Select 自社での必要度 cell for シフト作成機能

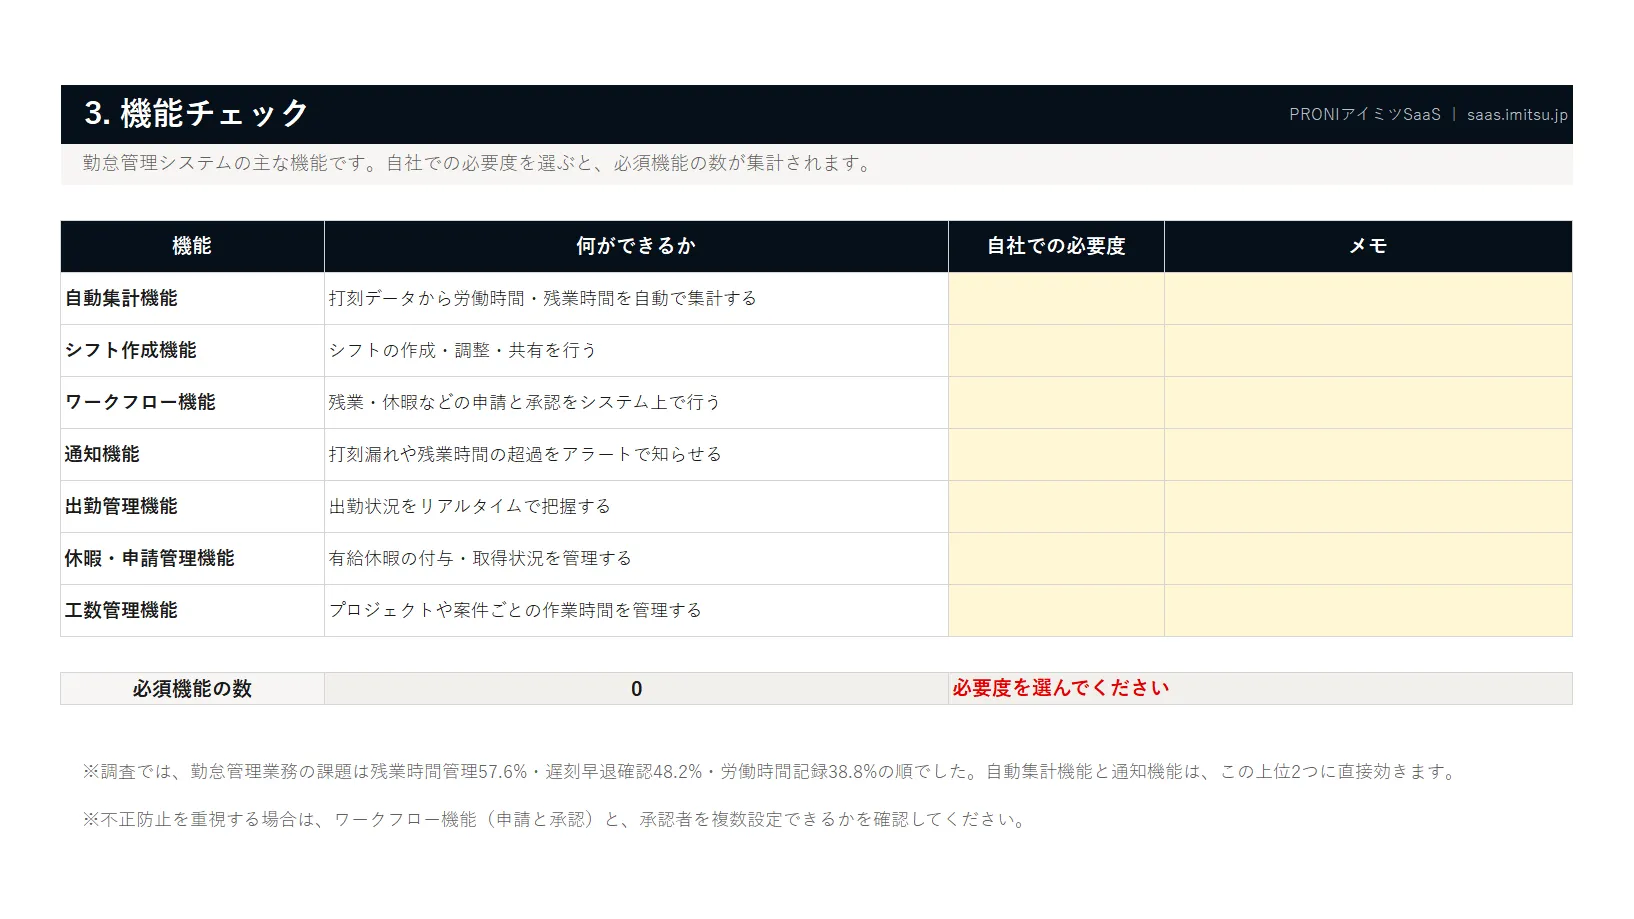[x=1056, y=350]
